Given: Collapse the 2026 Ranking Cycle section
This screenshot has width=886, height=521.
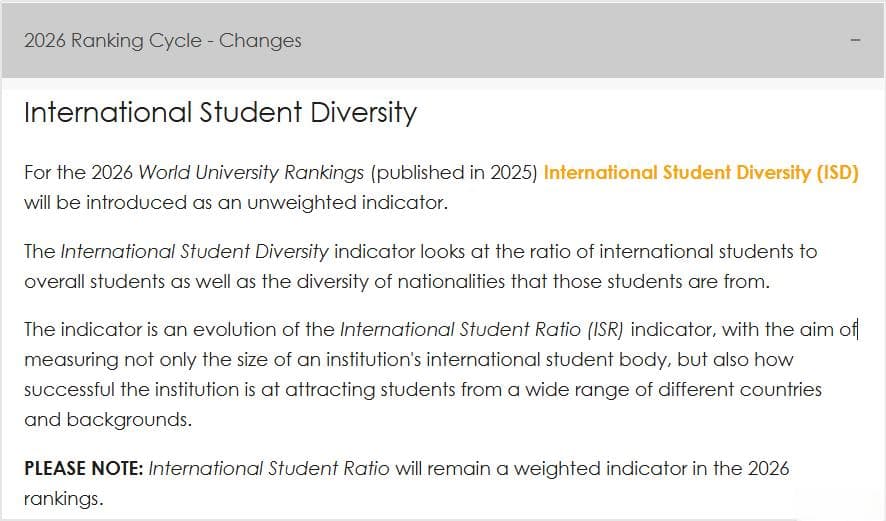Looking at the screenshot, I should (x=855, y=40).
